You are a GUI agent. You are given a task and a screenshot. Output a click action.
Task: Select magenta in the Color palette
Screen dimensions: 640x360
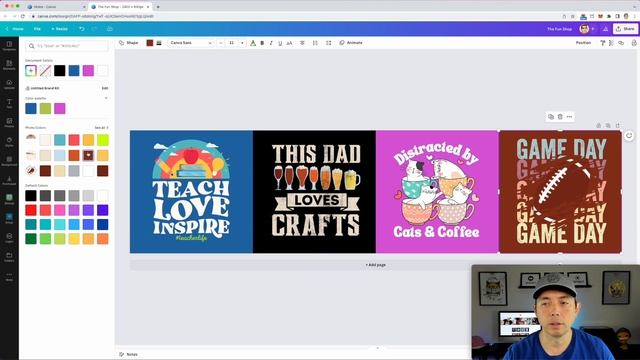click(x=60, y=109)
